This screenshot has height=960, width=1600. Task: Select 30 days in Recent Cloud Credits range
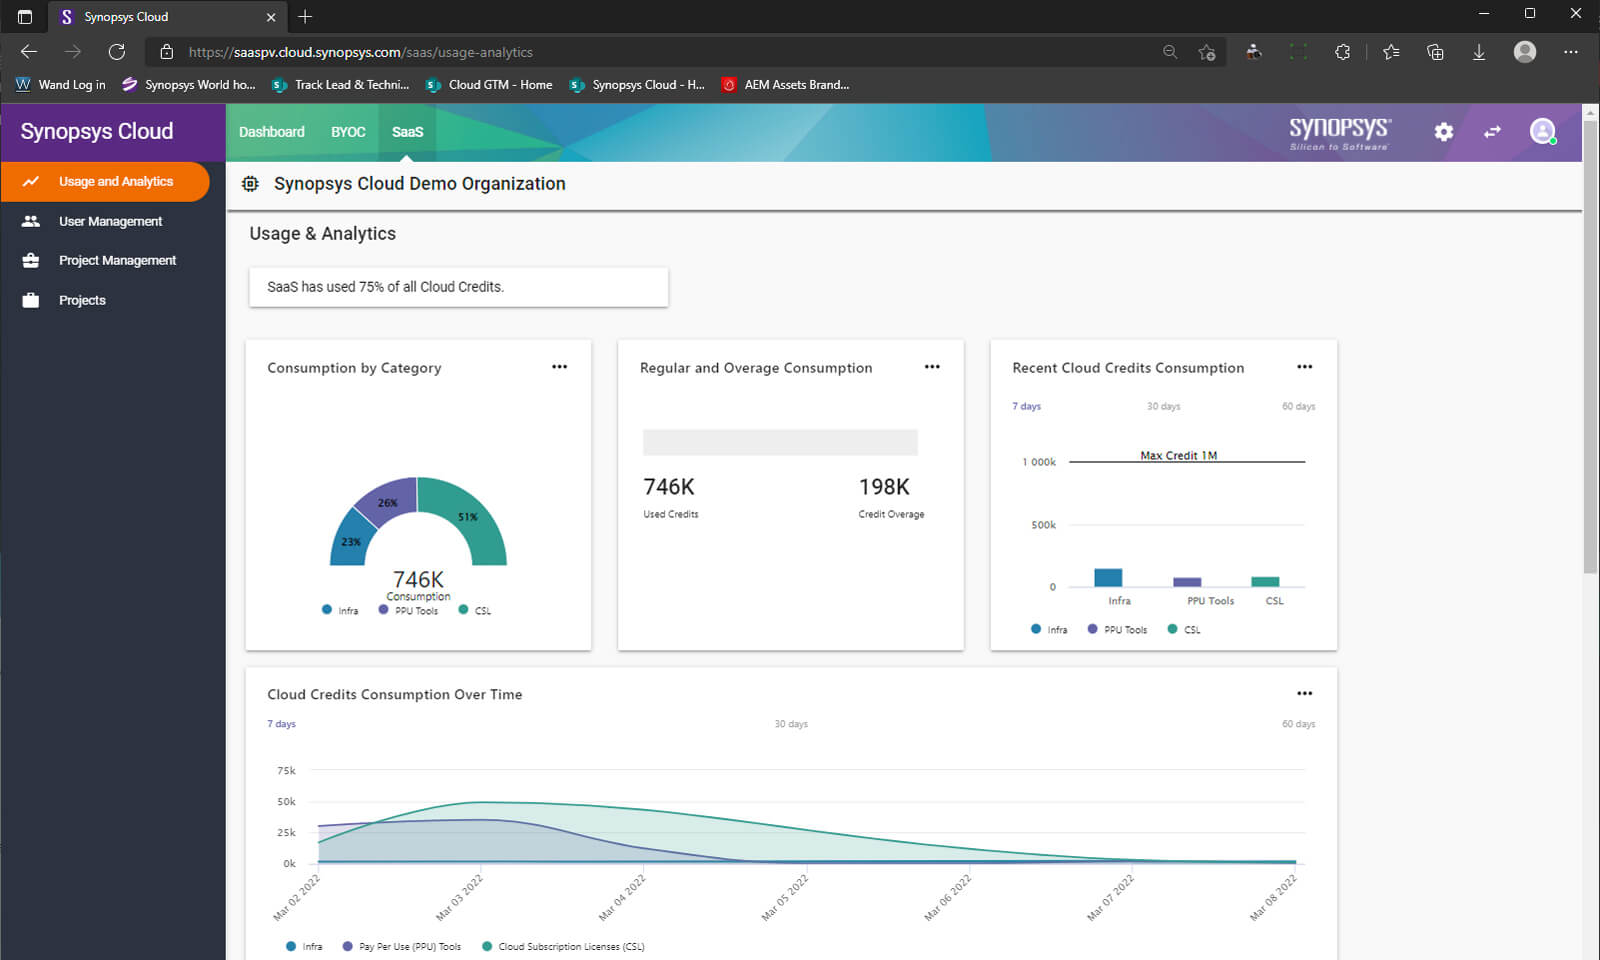pyautogui.click(x=1163, y=406)
